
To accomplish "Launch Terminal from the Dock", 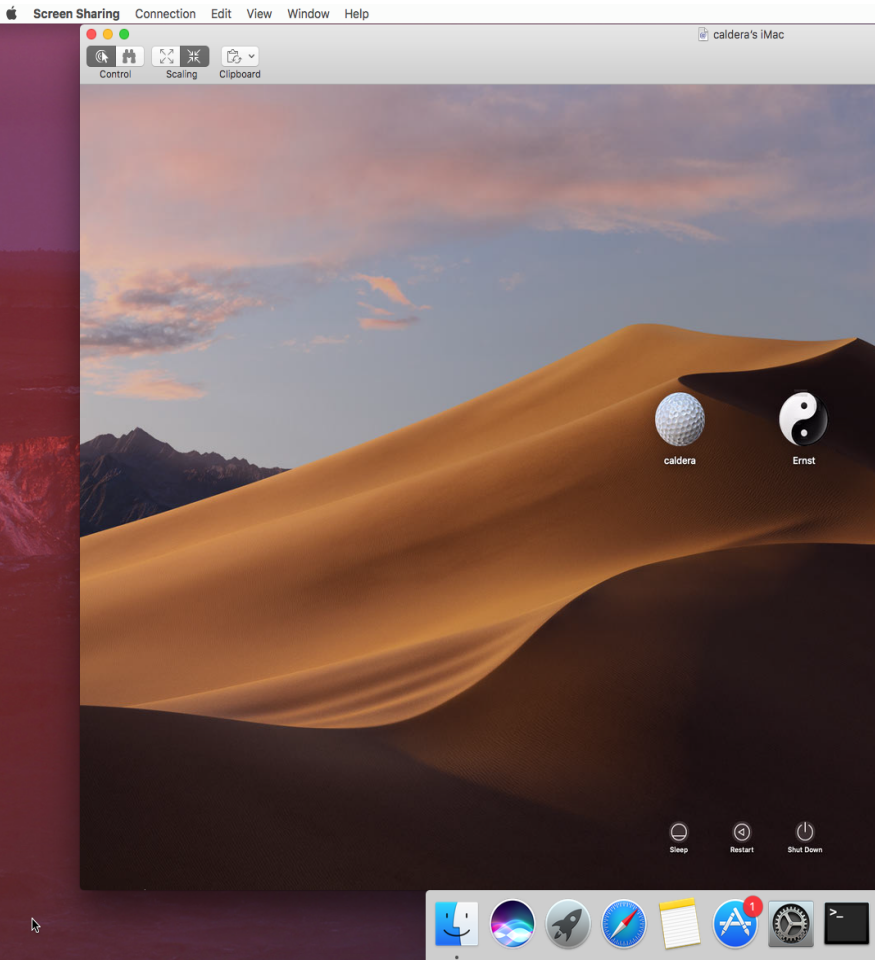I will point(845,922).
